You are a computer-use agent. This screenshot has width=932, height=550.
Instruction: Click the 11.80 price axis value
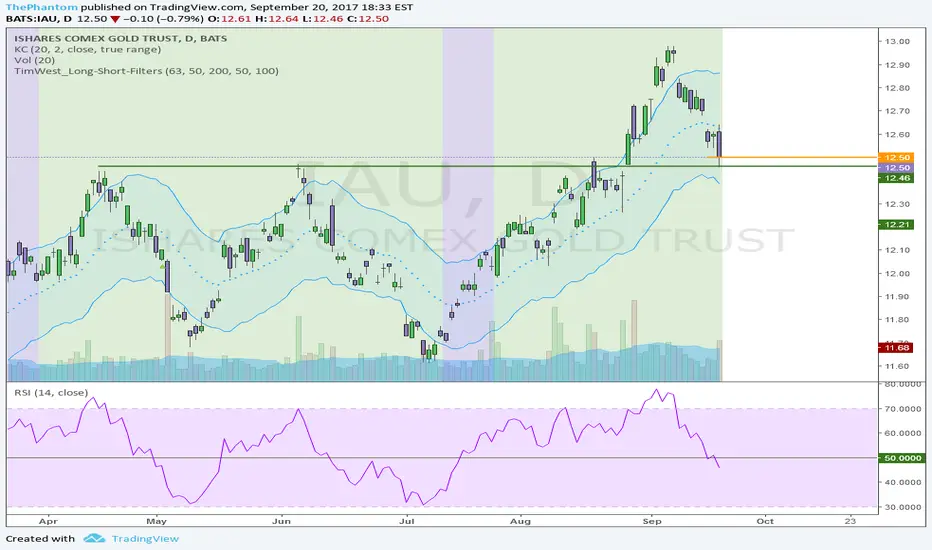click(x=897, y=320)
